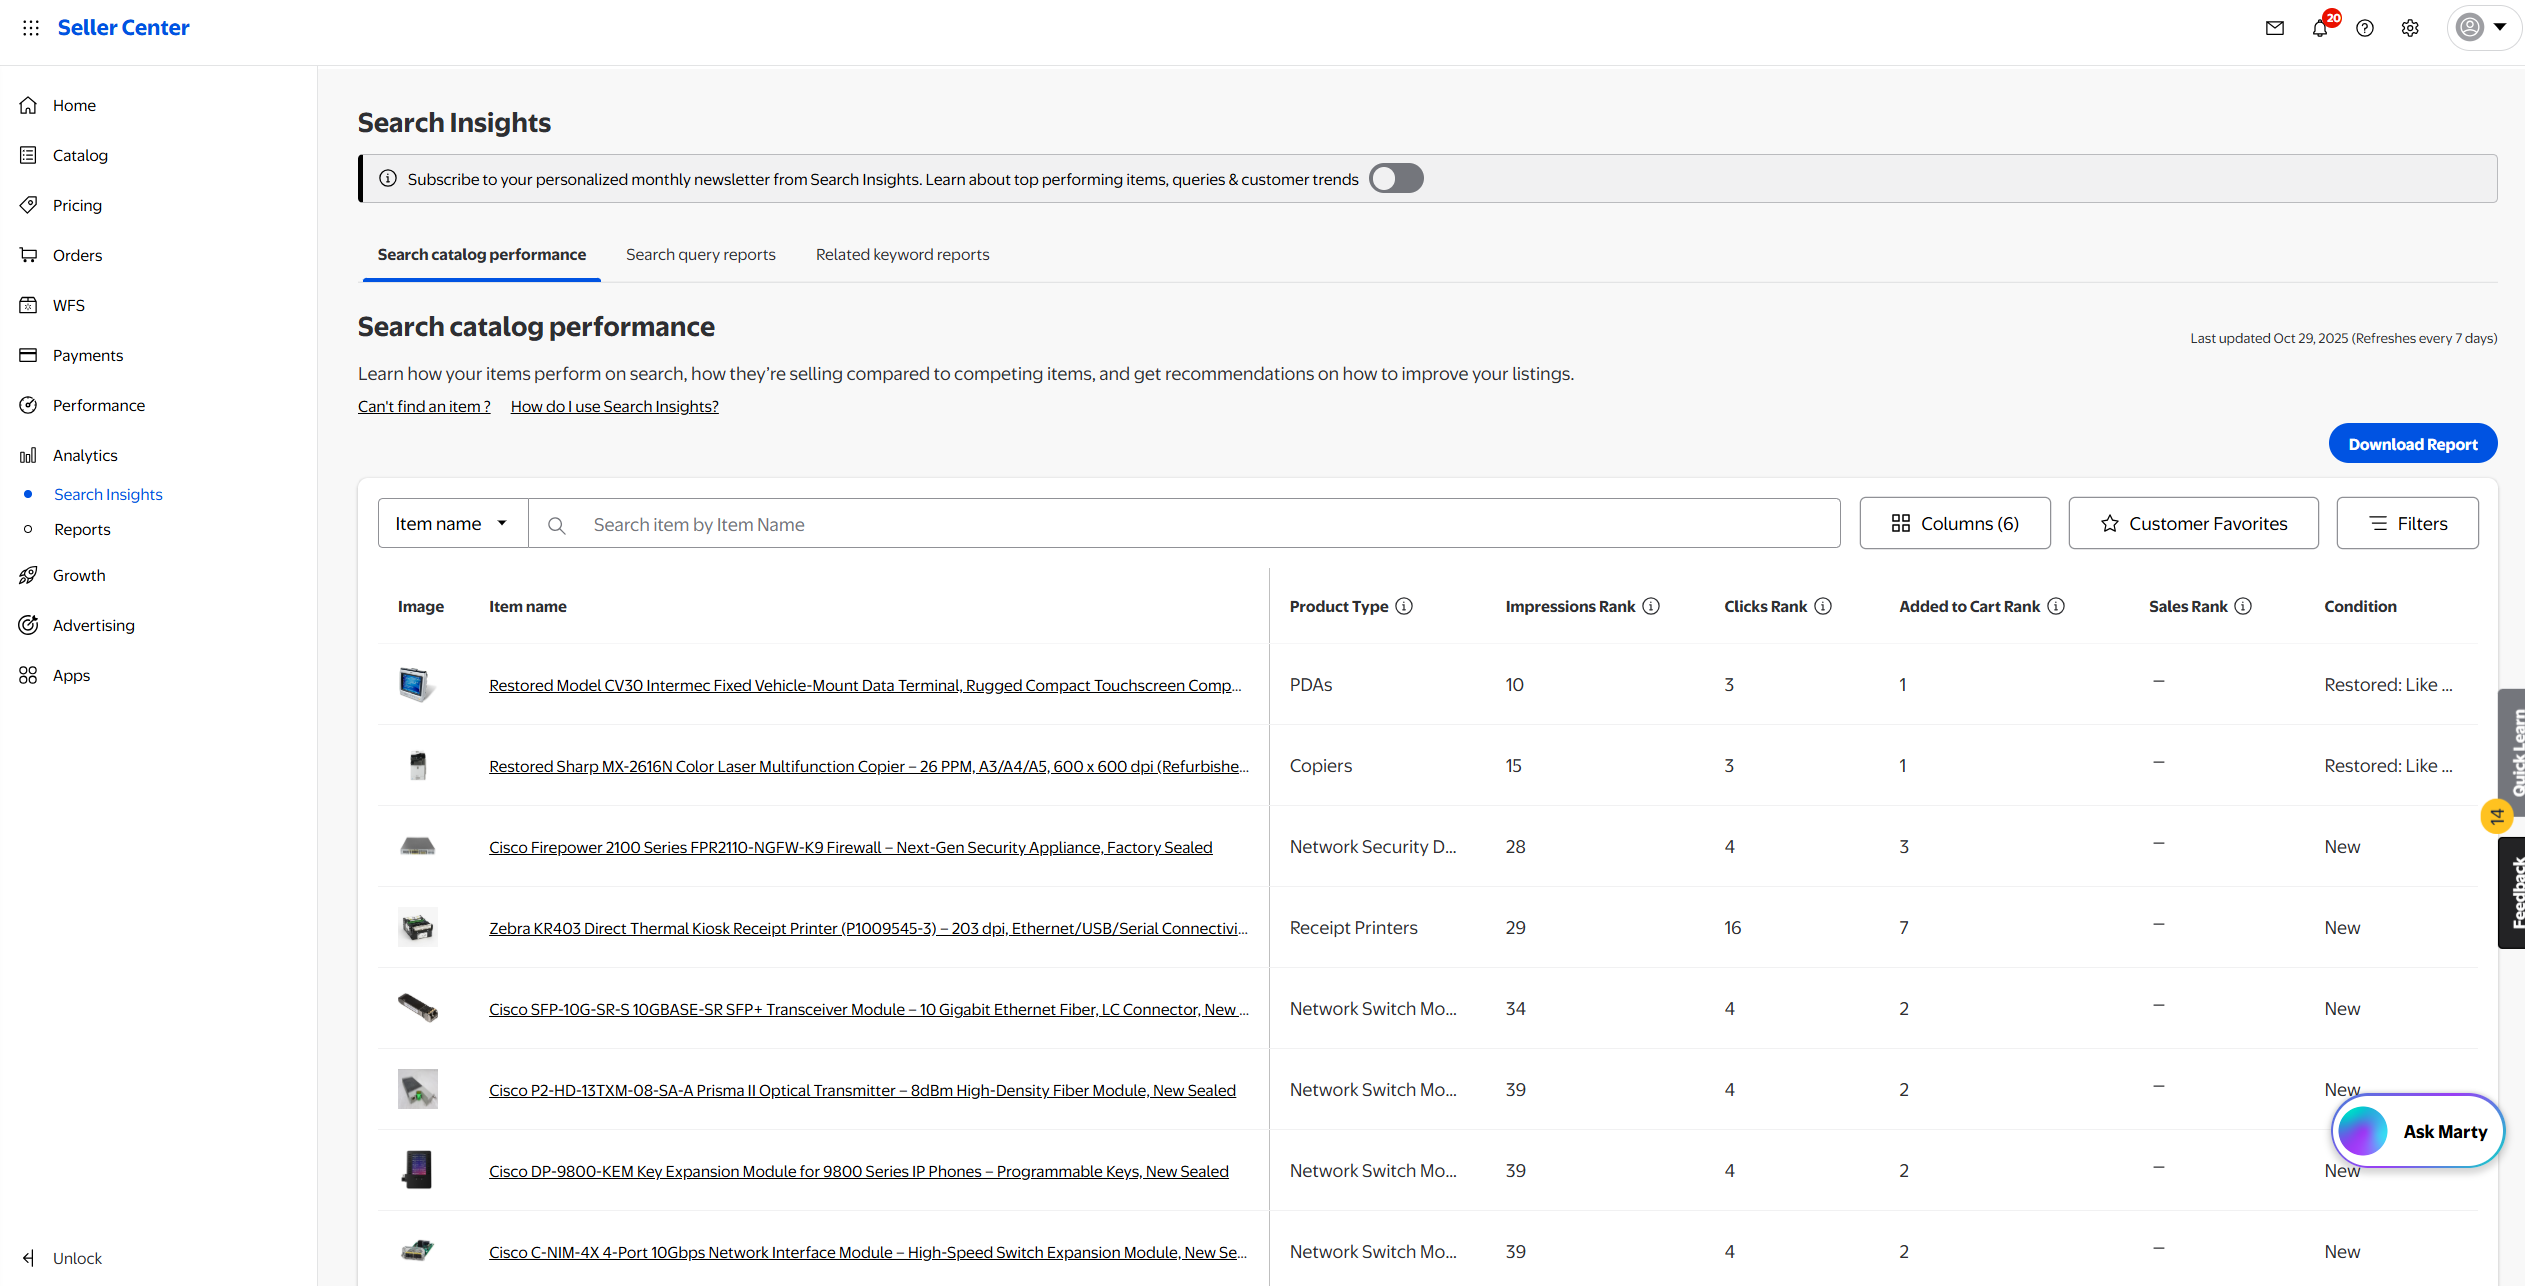Show info for Product Type column
The height and width of the screenshot is (1286, 2525).
click(x=1404, y=606)
